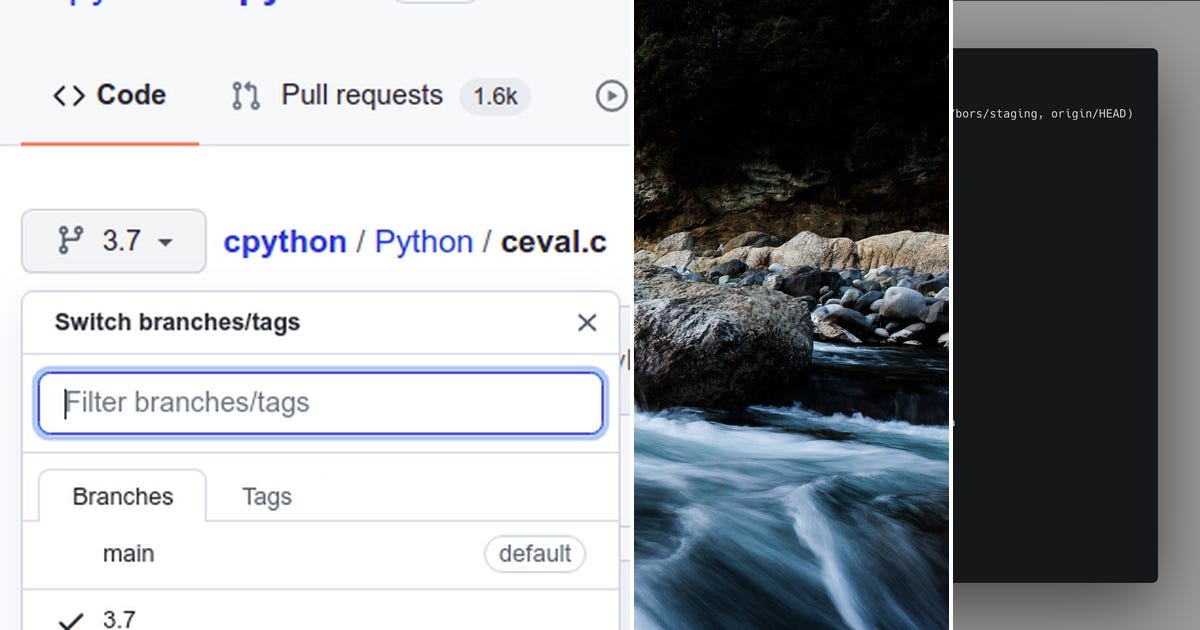
Task: Close the Switch branches/tags dialog with the X
Action: [x=586, y=322]
